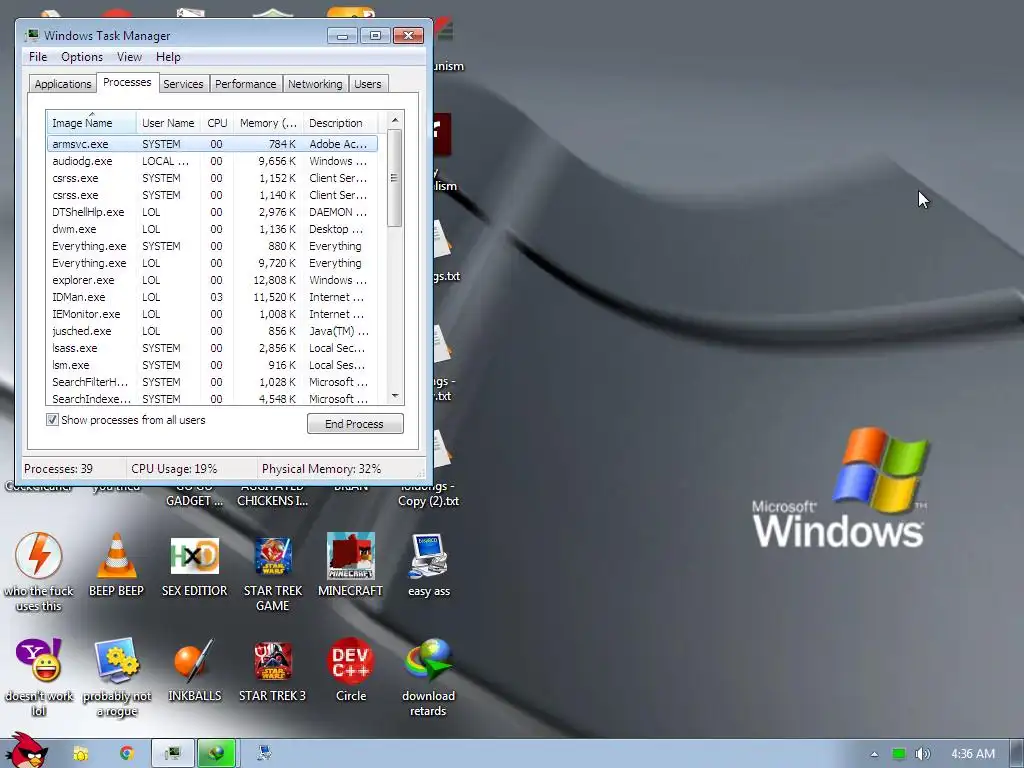Switch to the Users tab
Viewport: 1024px width, 768px height.
(368, 84)
